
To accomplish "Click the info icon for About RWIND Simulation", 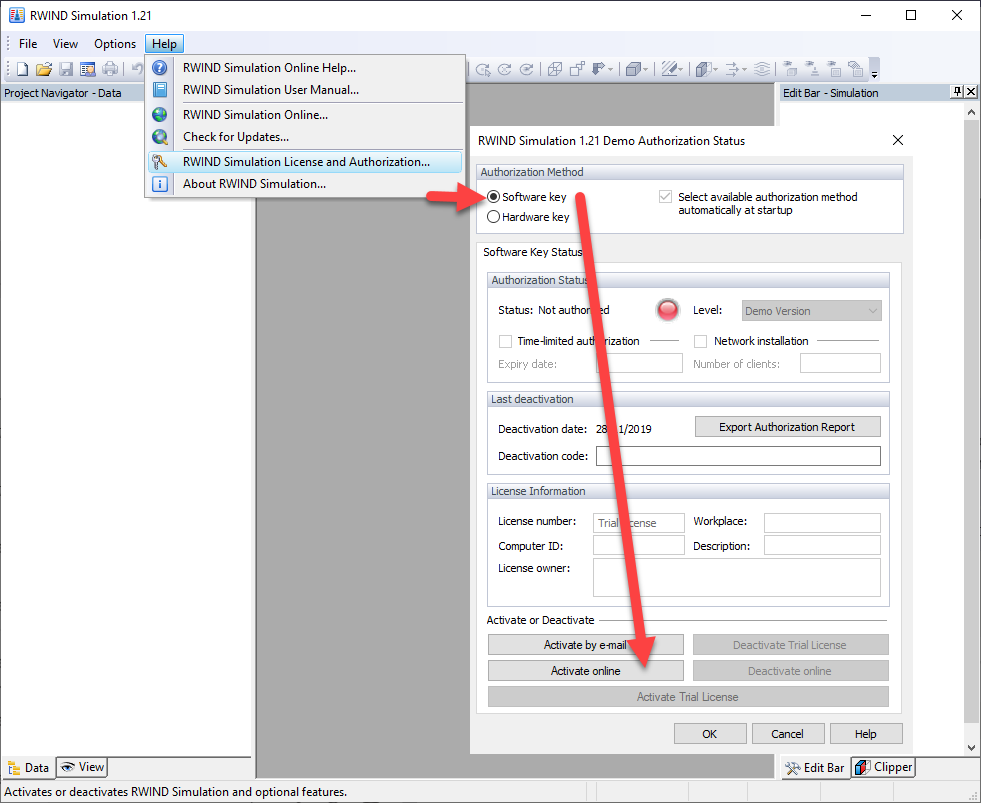I will (160, 184).
